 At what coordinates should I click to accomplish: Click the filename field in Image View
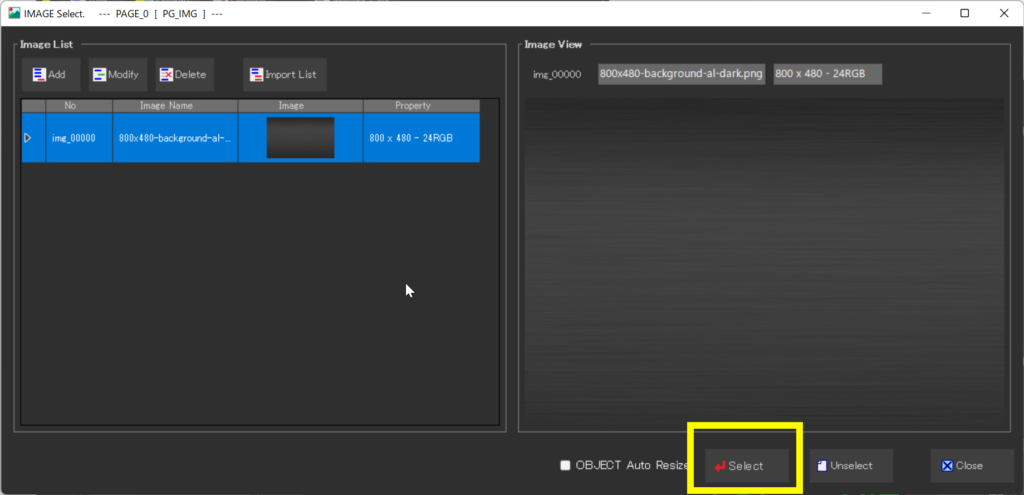pyautogui.click(x=681, y=75)
